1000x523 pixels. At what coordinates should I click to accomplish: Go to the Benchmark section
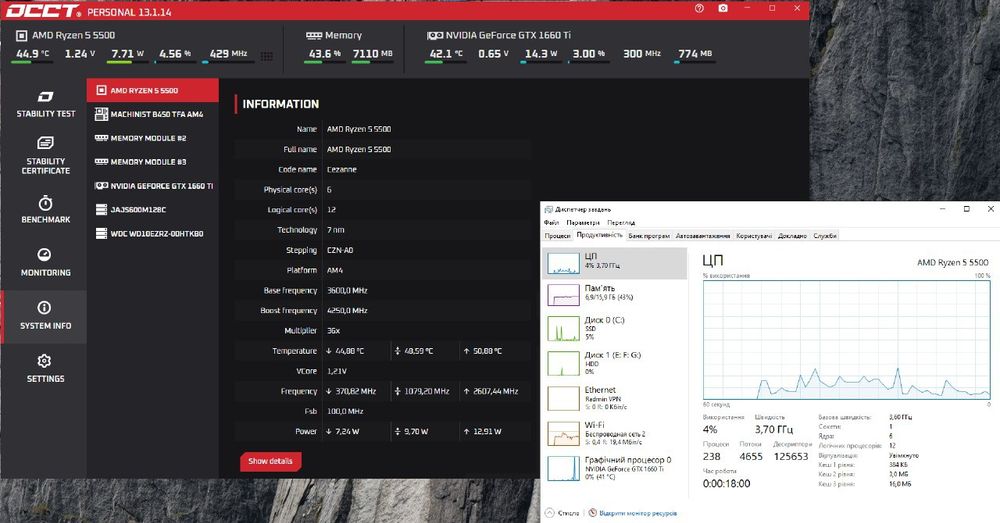pos(45,210)
